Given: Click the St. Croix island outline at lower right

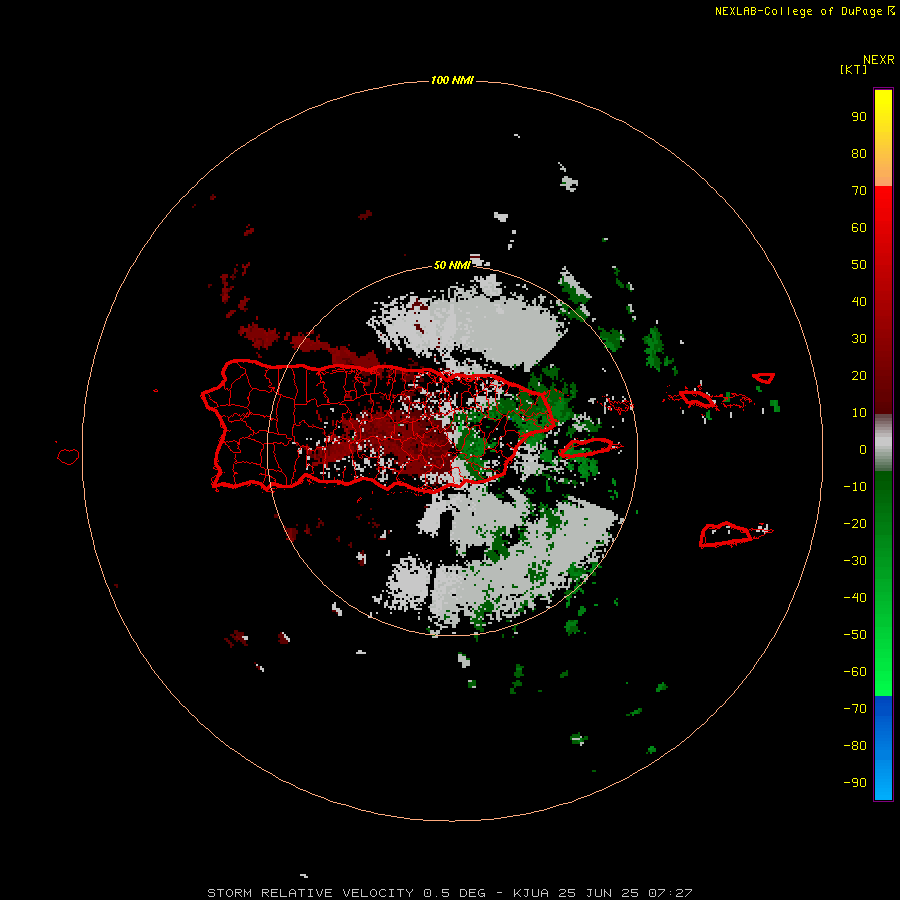Looking at the screenshot, I should click(726, 534).
